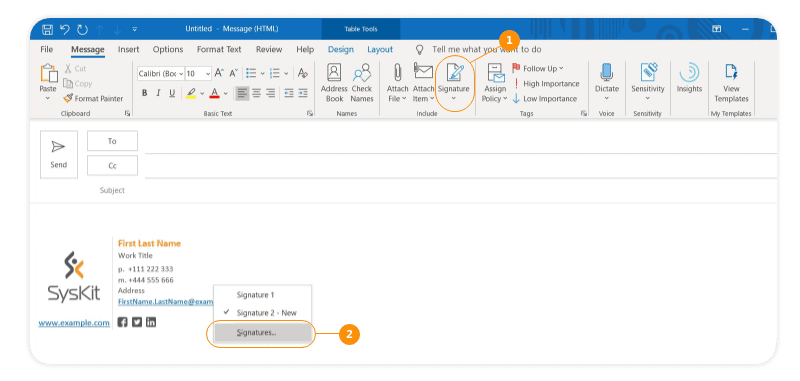800x381 pixels.
Task: Open the font color red swatch dropdown
Action: (225, 93)
